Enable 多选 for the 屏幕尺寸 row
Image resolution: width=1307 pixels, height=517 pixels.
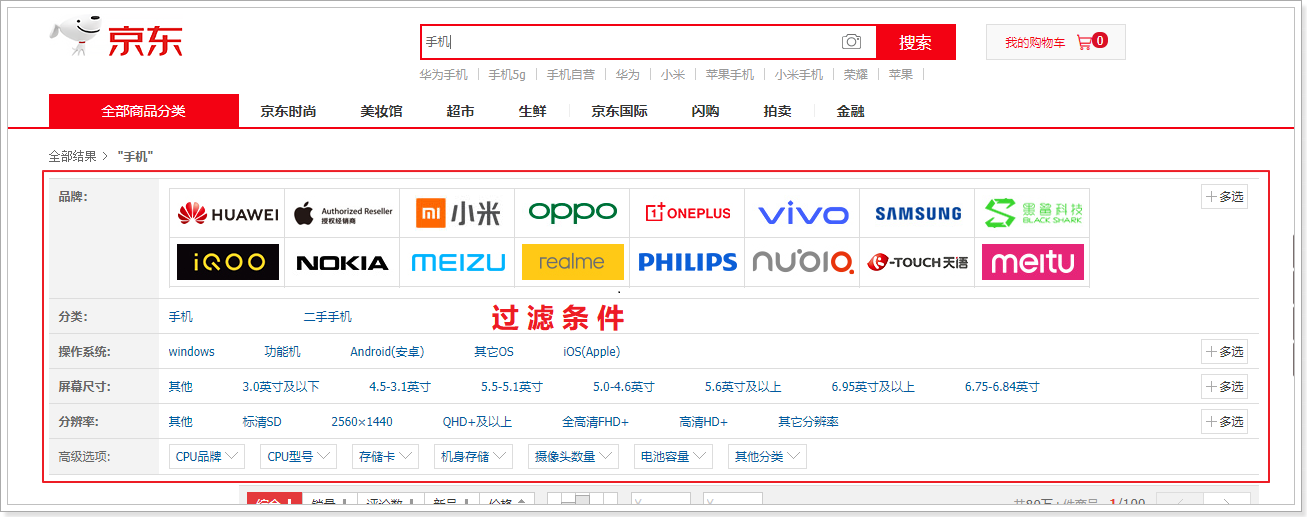1224,387
